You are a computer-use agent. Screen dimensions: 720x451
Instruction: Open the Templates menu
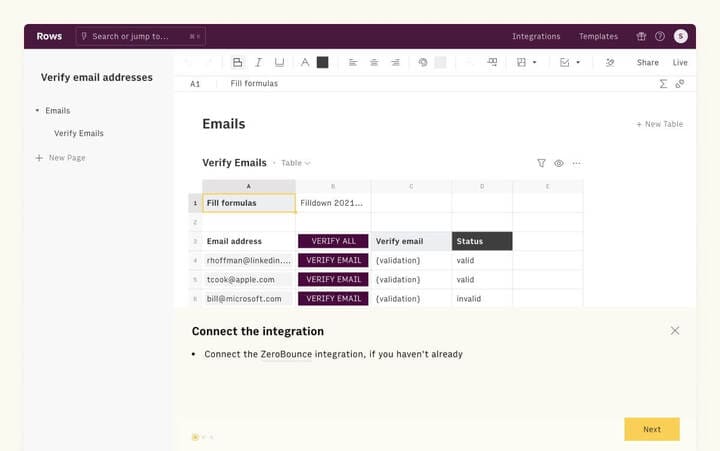click(x=598, y=36)
